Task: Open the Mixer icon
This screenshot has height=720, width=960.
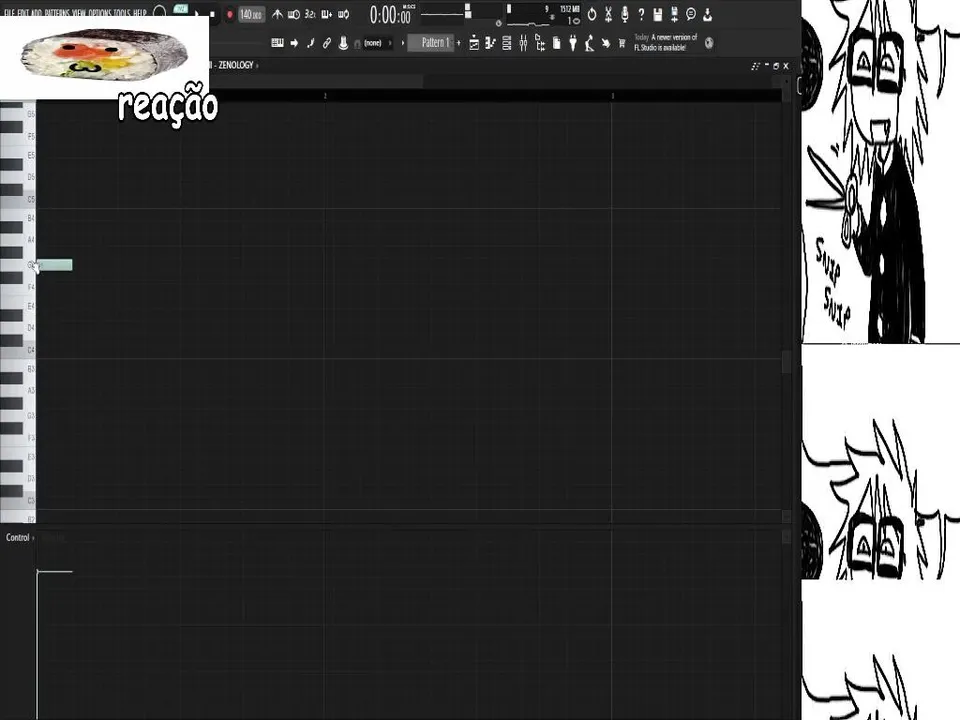Action: click(x=523, y=43)
